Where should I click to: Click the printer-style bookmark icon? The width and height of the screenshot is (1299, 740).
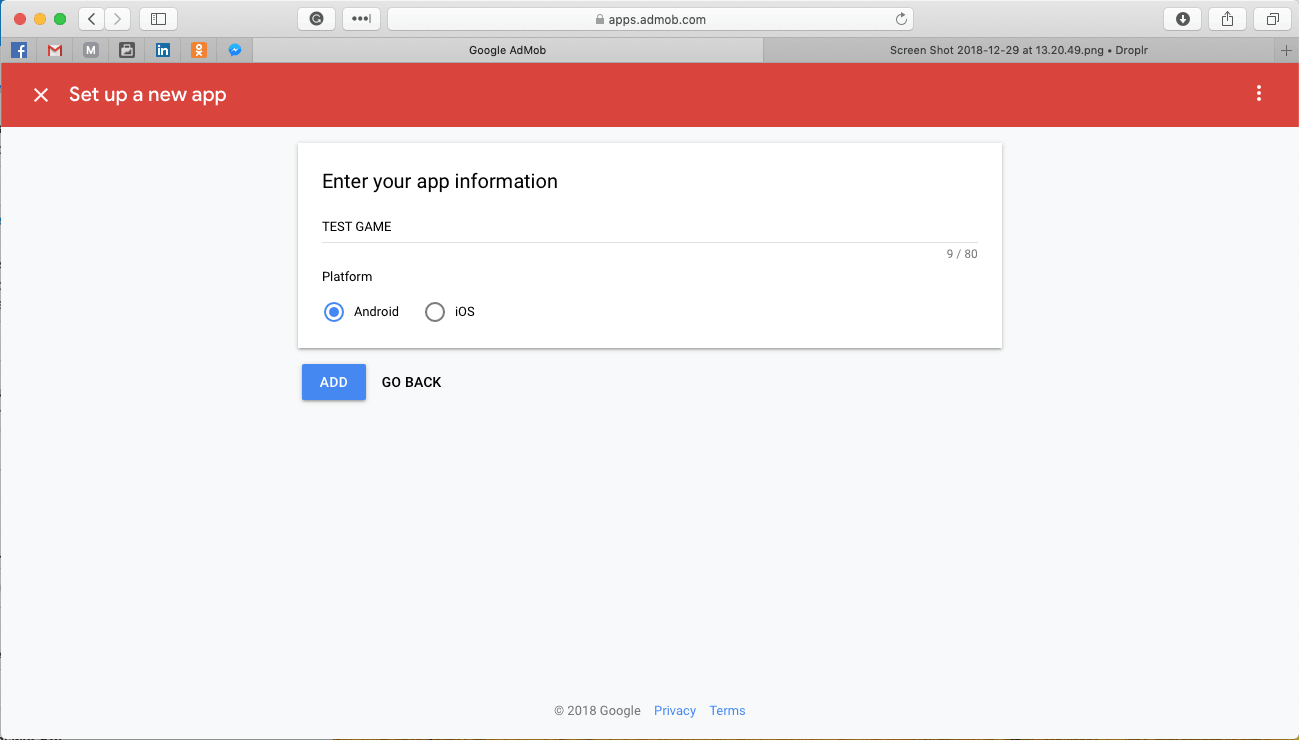[127, 49]
